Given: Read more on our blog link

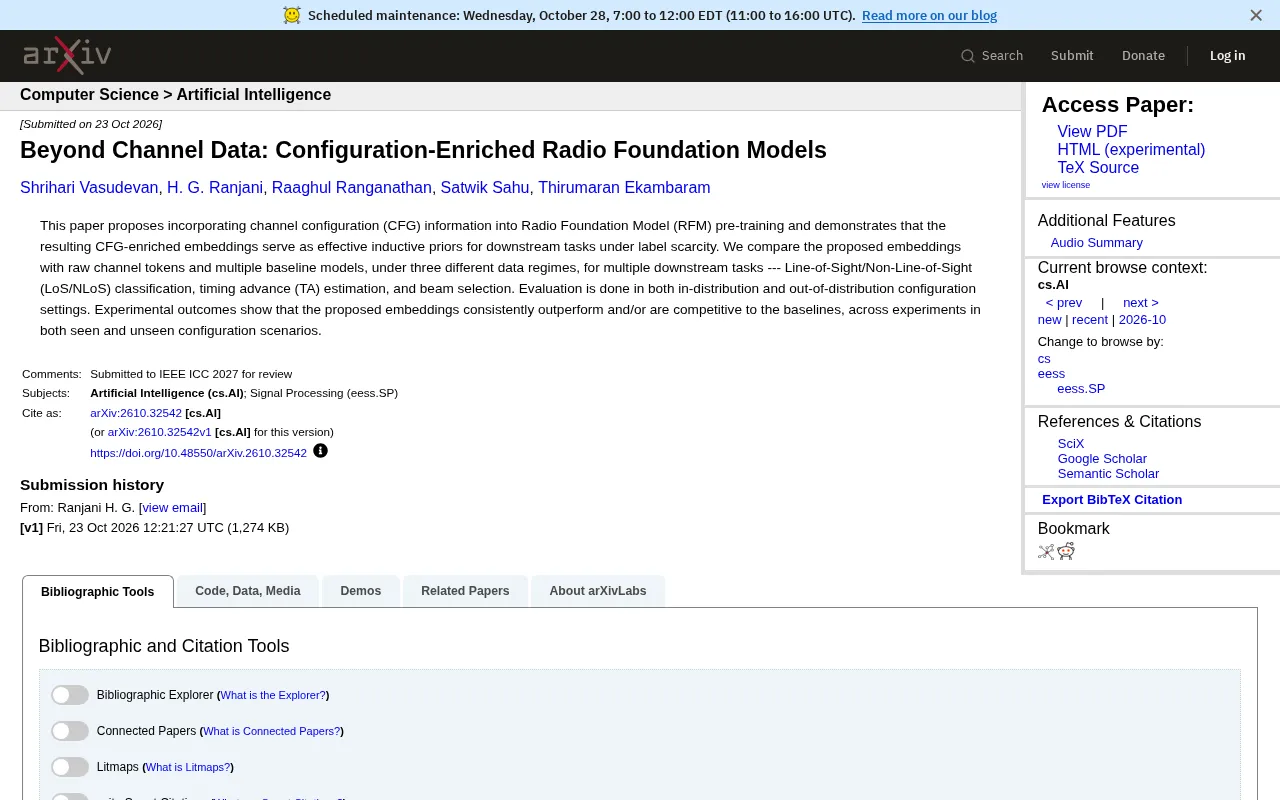Looking at the screenshot, I should pos(929,15).
